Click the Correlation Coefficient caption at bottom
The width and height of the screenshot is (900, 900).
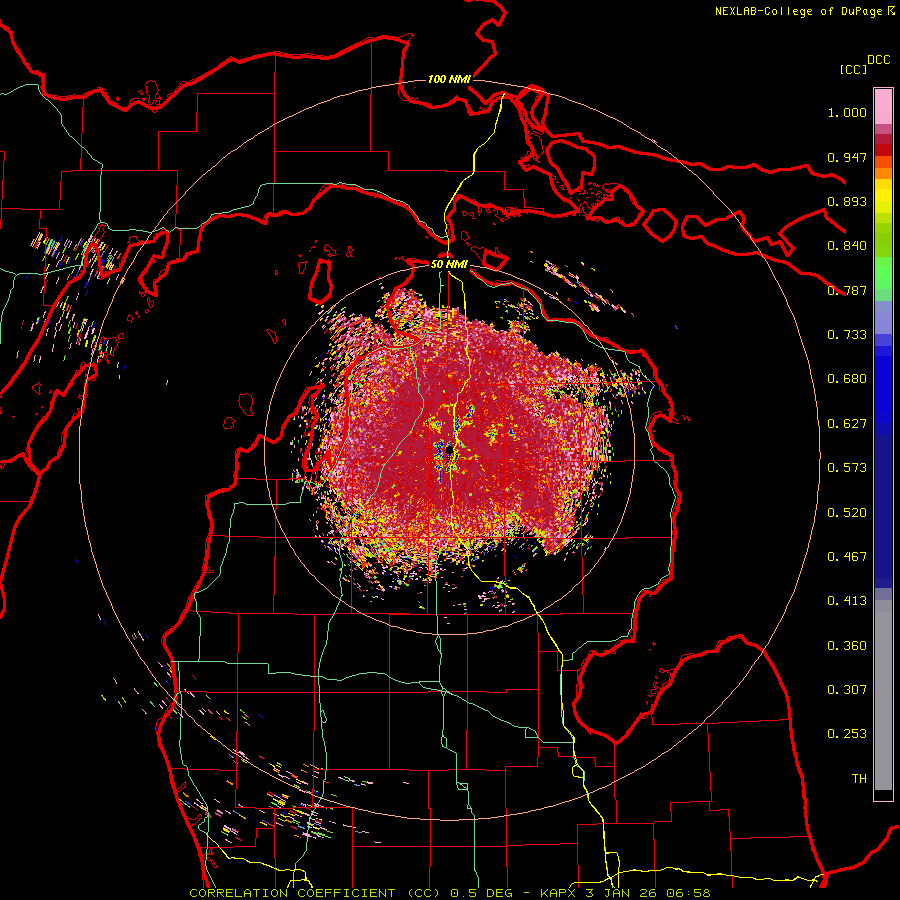point(450,893)
